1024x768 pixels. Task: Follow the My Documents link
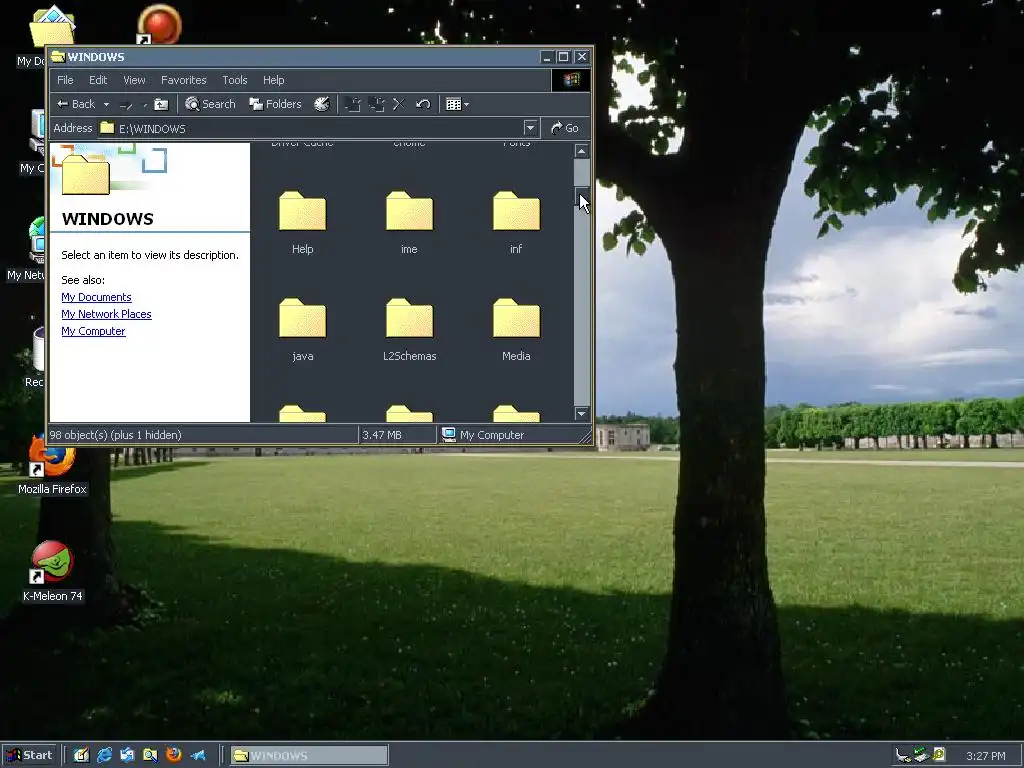[x=96, y=297]
